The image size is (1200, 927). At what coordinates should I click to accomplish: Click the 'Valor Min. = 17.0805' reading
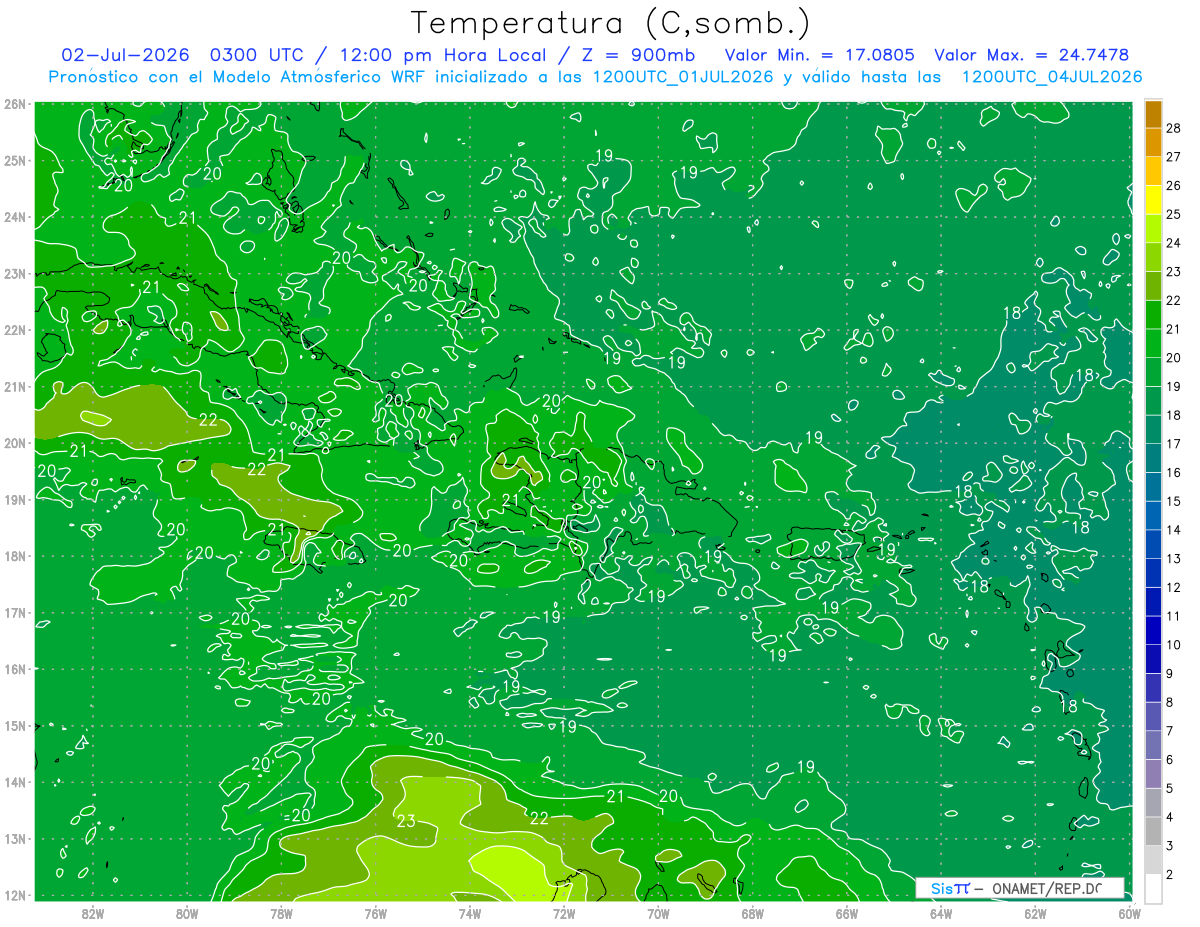pyautogui.click(x=819, y=55)
